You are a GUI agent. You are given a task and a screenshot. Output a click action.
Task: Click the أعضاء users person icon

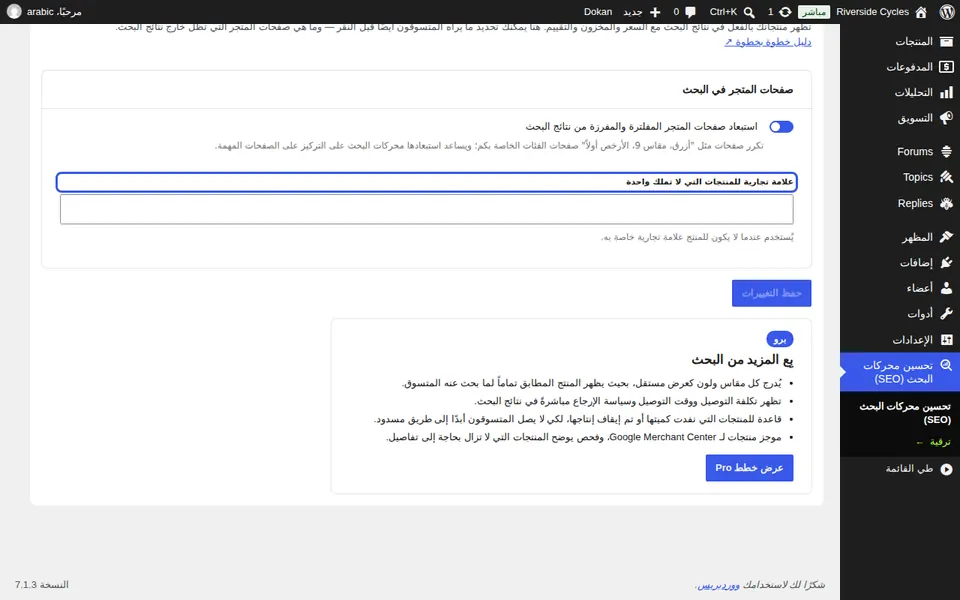click(947, 288)
